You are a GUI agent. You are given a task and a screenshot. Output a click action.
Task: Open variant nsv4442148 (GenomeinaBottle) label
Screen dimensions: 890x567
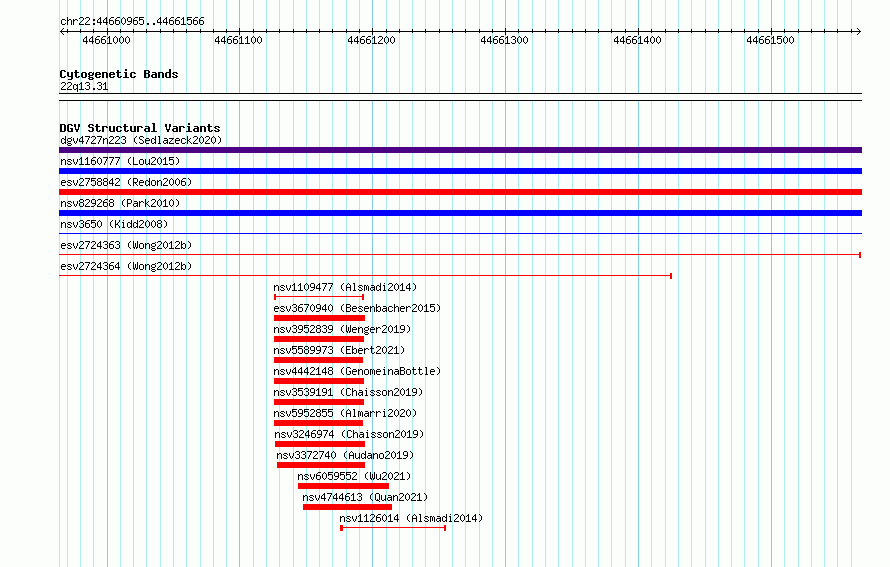(x=357, y=371)
